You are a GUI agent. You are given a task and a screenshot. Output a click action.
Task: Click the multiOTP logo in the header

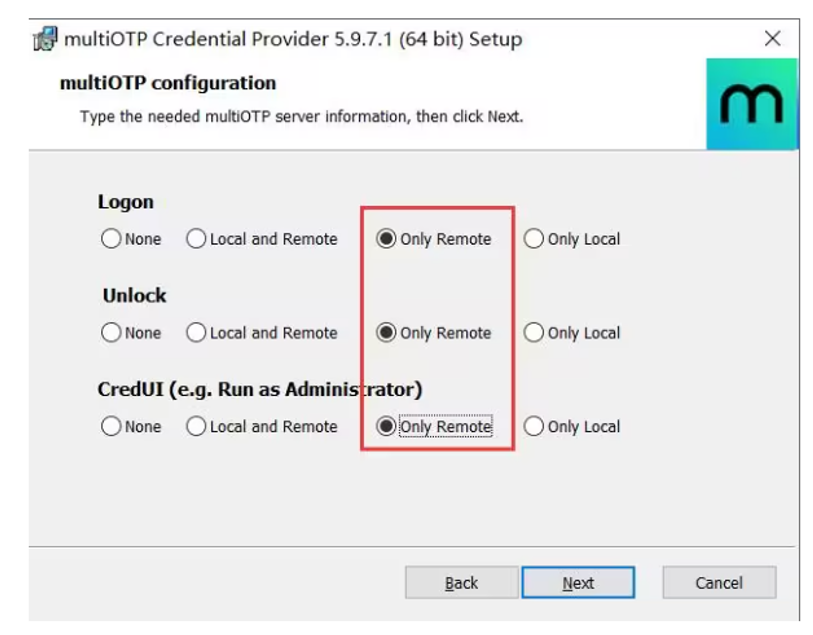pos(751,104)
